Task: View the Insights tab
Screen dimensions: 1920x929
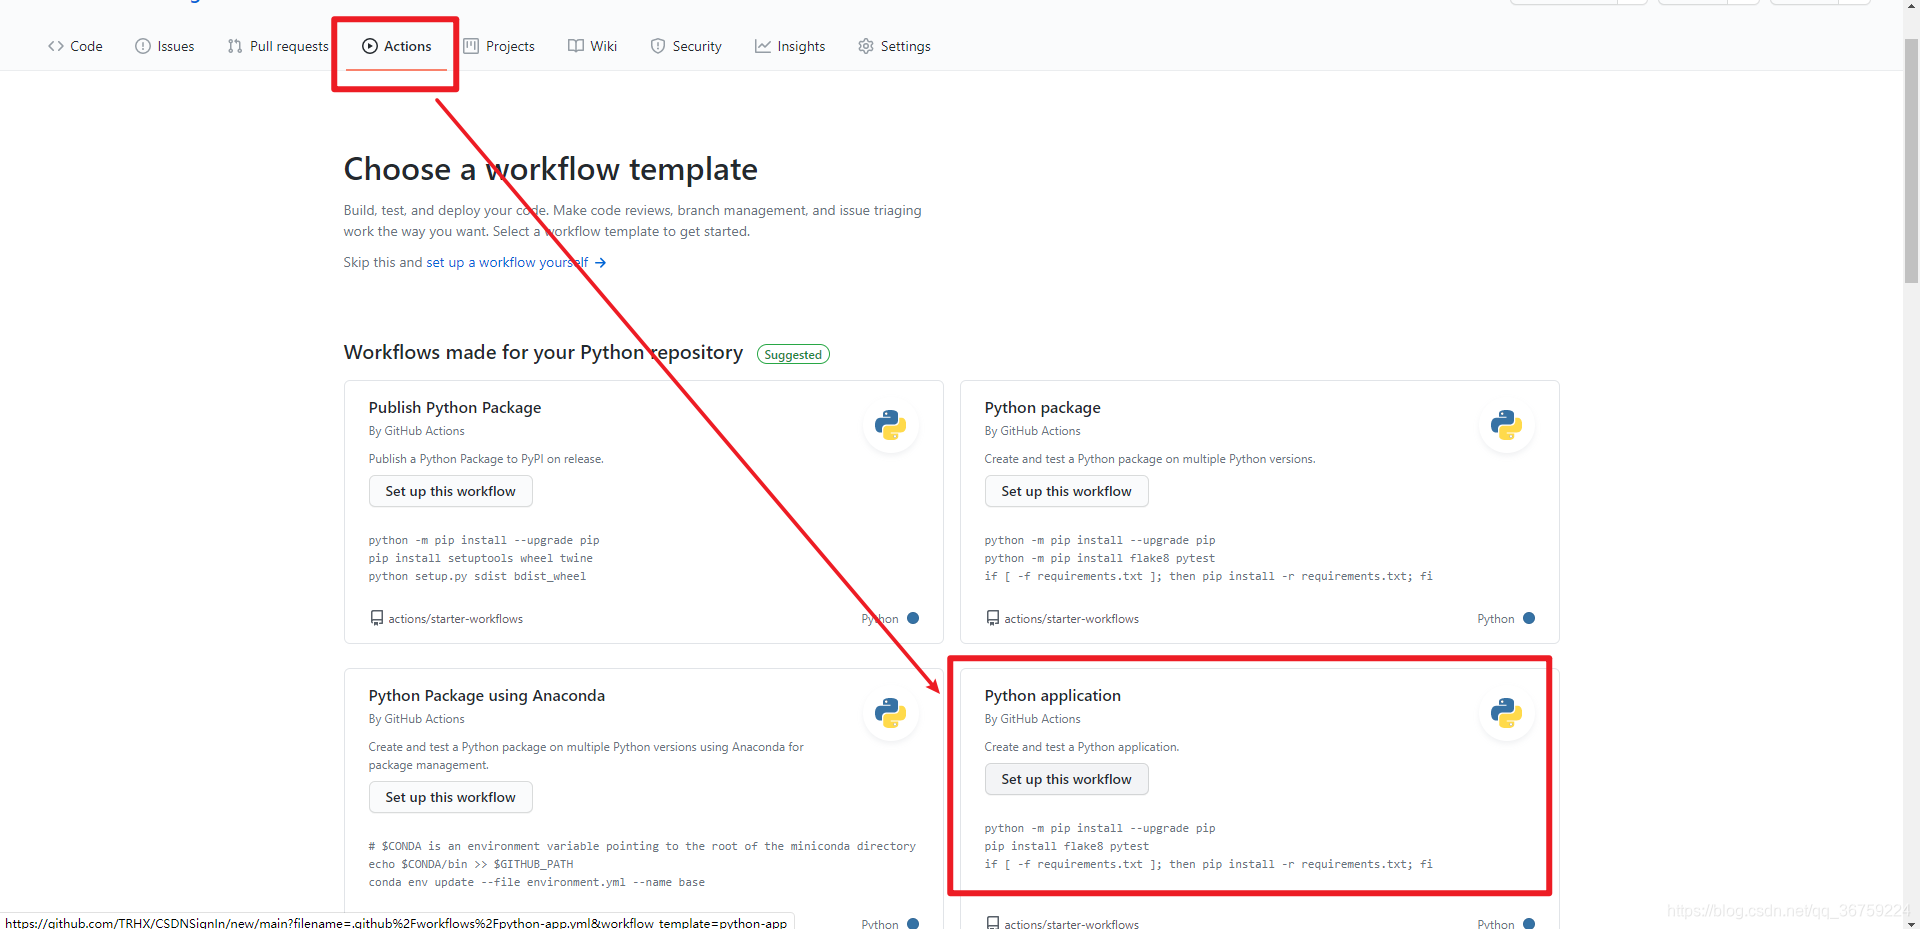Action: pyautogui.click(x=790, y=46)
